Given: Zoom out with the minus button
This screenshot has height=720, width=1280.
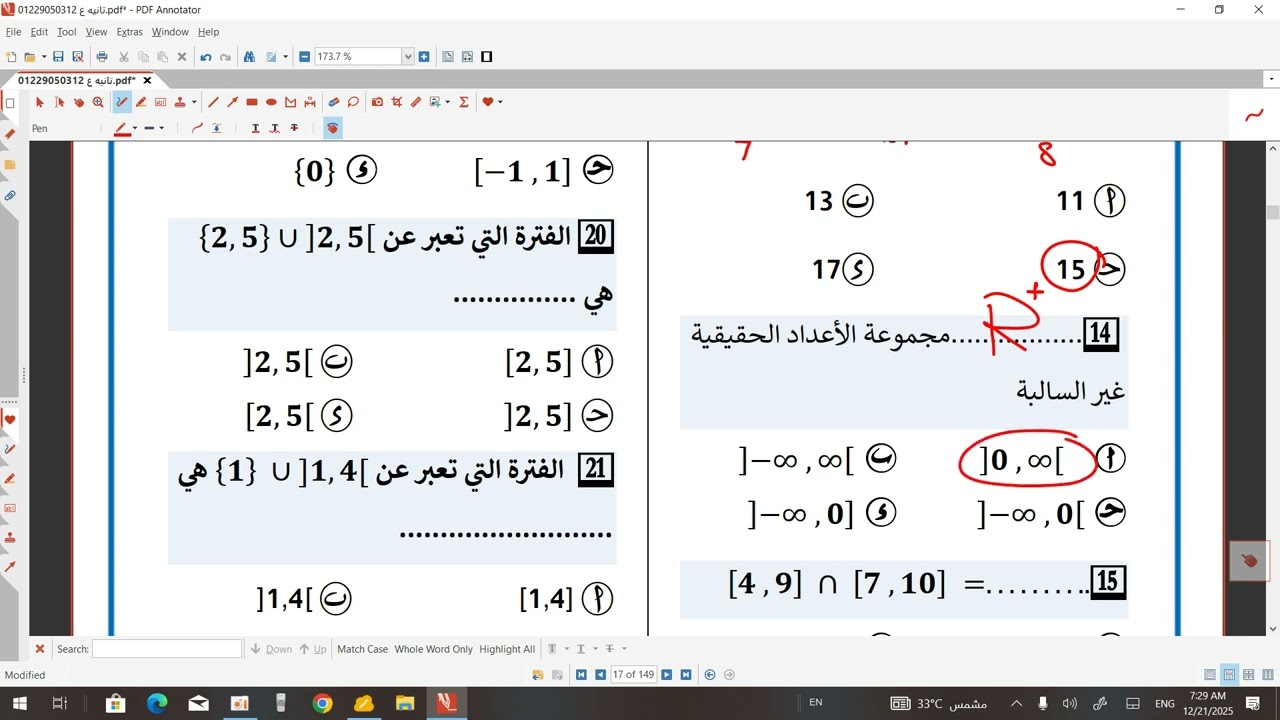Looking at the screenshot, I should tap(304, 57).
